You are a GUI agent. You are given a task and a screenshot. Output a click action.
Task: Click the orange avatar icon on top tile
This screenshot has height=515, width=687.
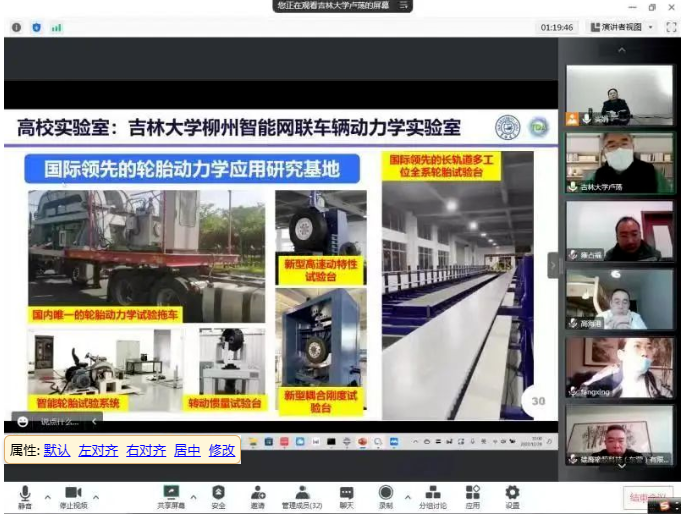coord(572,119)
